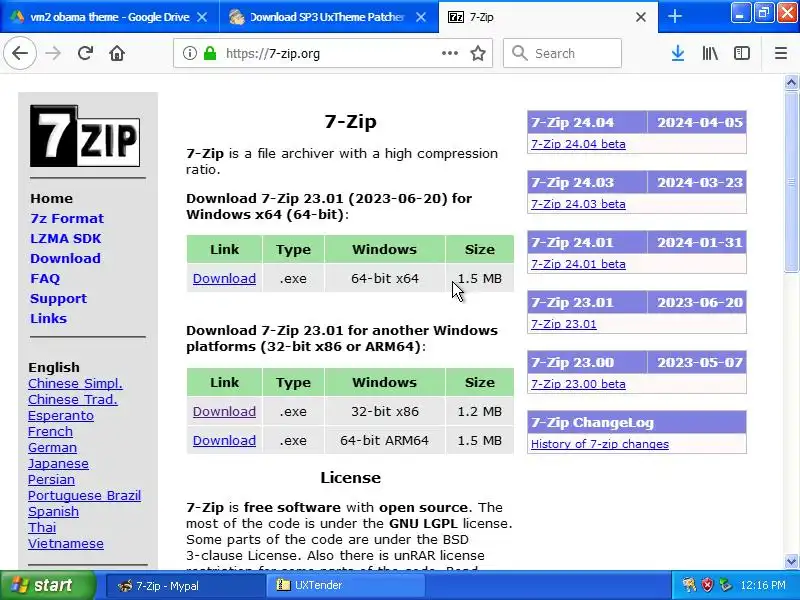Open the downloads arrow panel
Screen dimensions: 800x600
coord(678,53)
